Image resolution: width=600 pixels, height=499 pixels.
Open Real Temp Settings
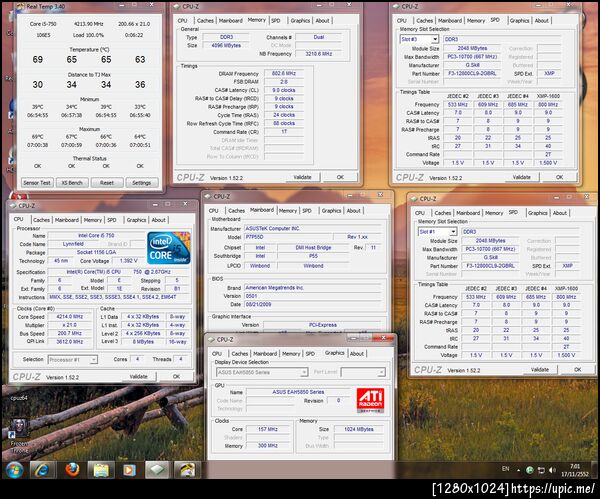(142, 183)
